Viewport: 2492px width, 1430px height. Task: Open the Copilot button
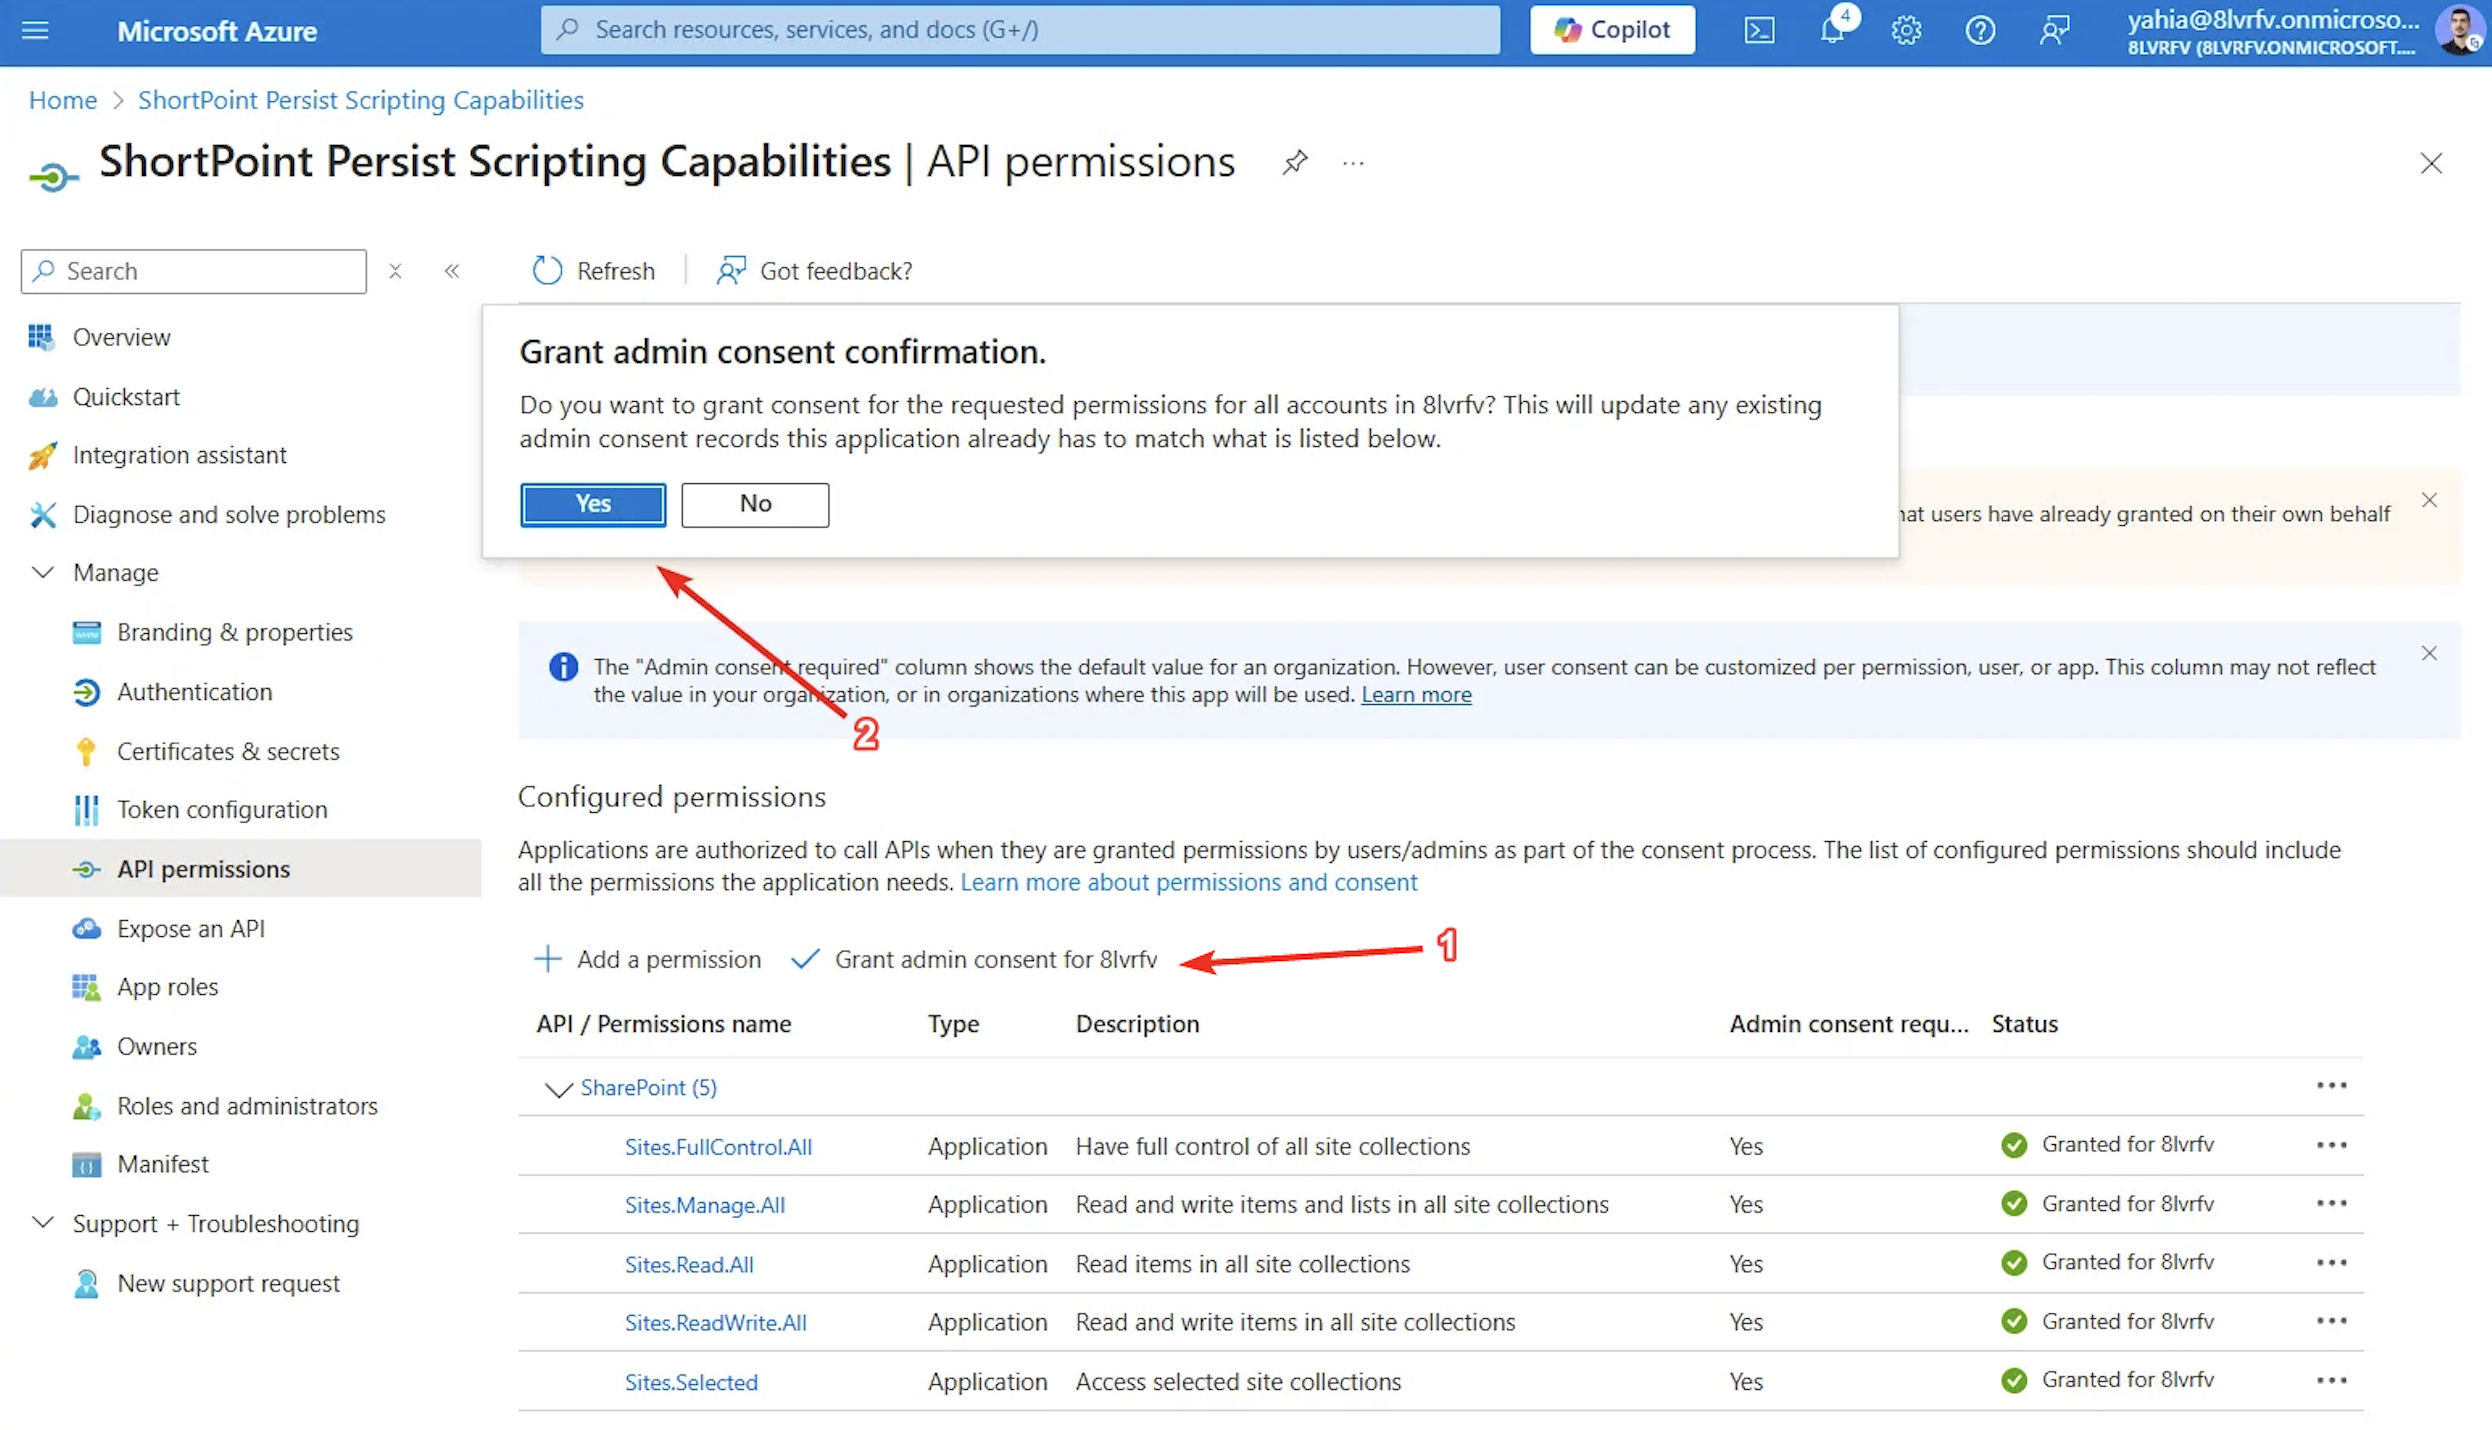point(1612,30)
